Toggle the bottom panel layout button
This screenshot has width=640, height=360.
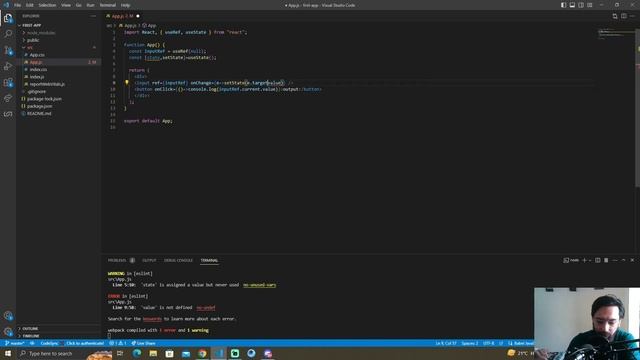(572, 5)
